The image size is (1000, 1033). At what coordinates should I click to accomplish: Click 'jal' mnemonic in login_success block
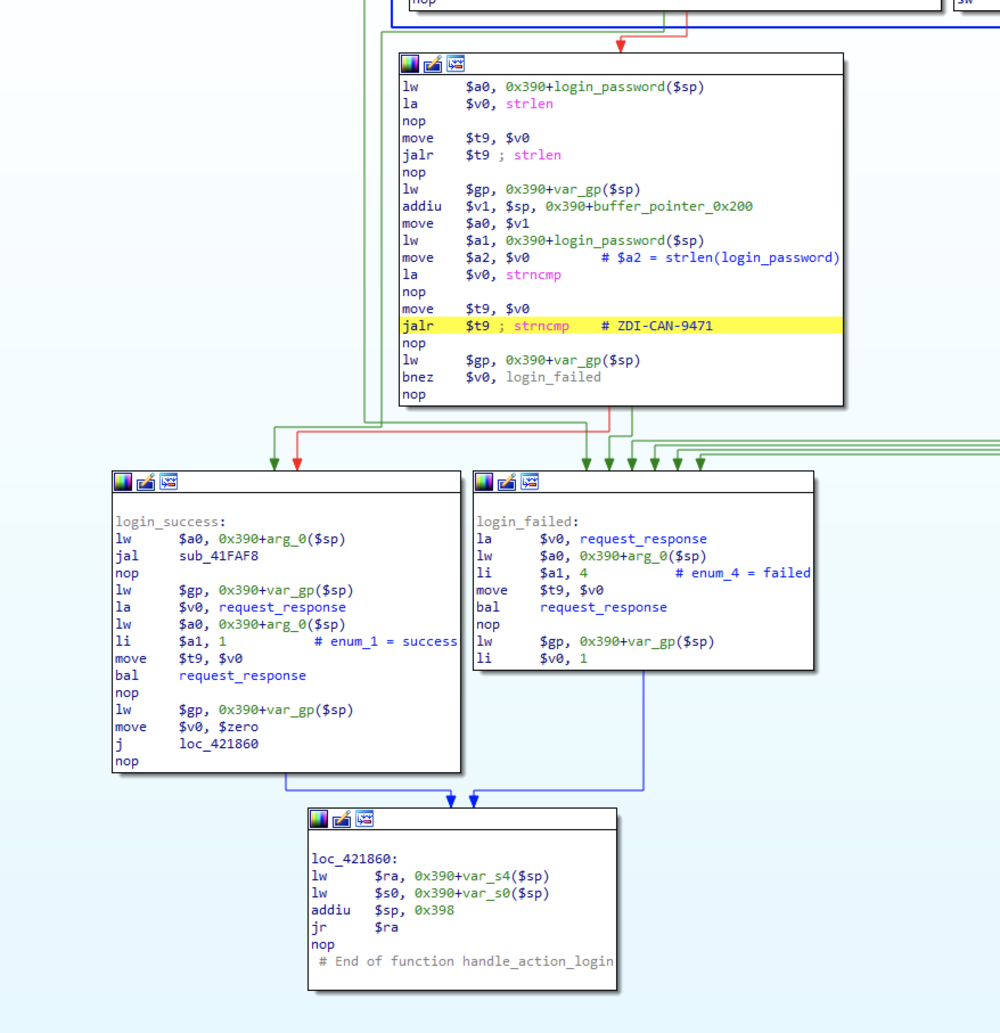point(127,556)
